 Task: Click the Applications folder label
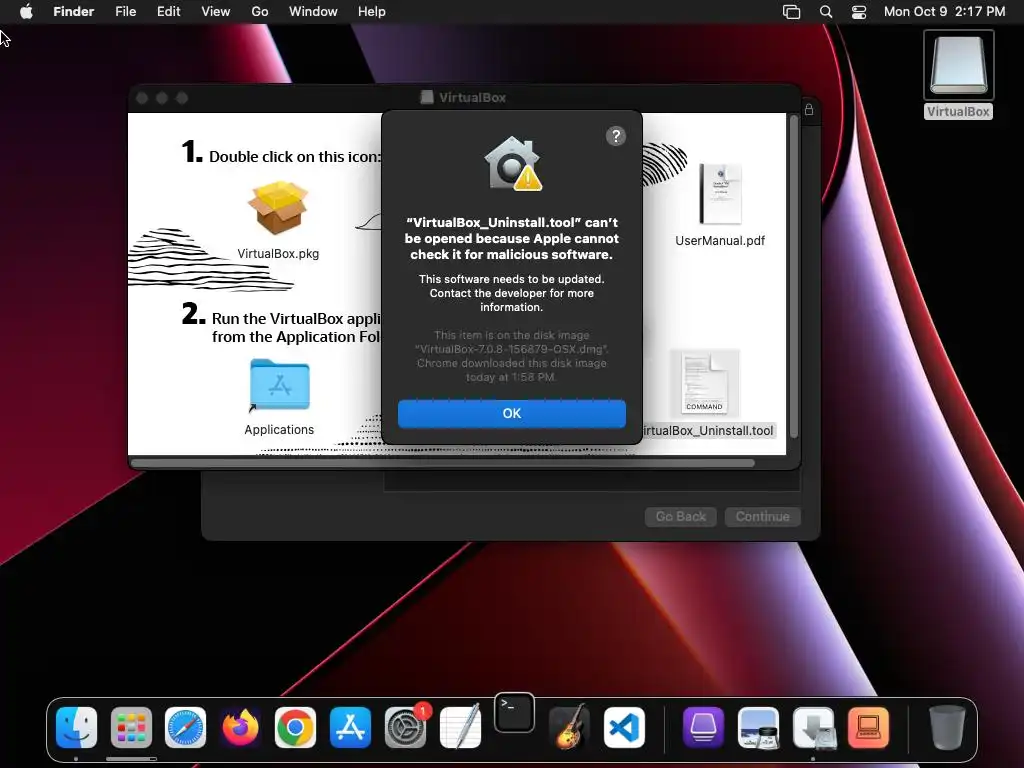(279, 430)
